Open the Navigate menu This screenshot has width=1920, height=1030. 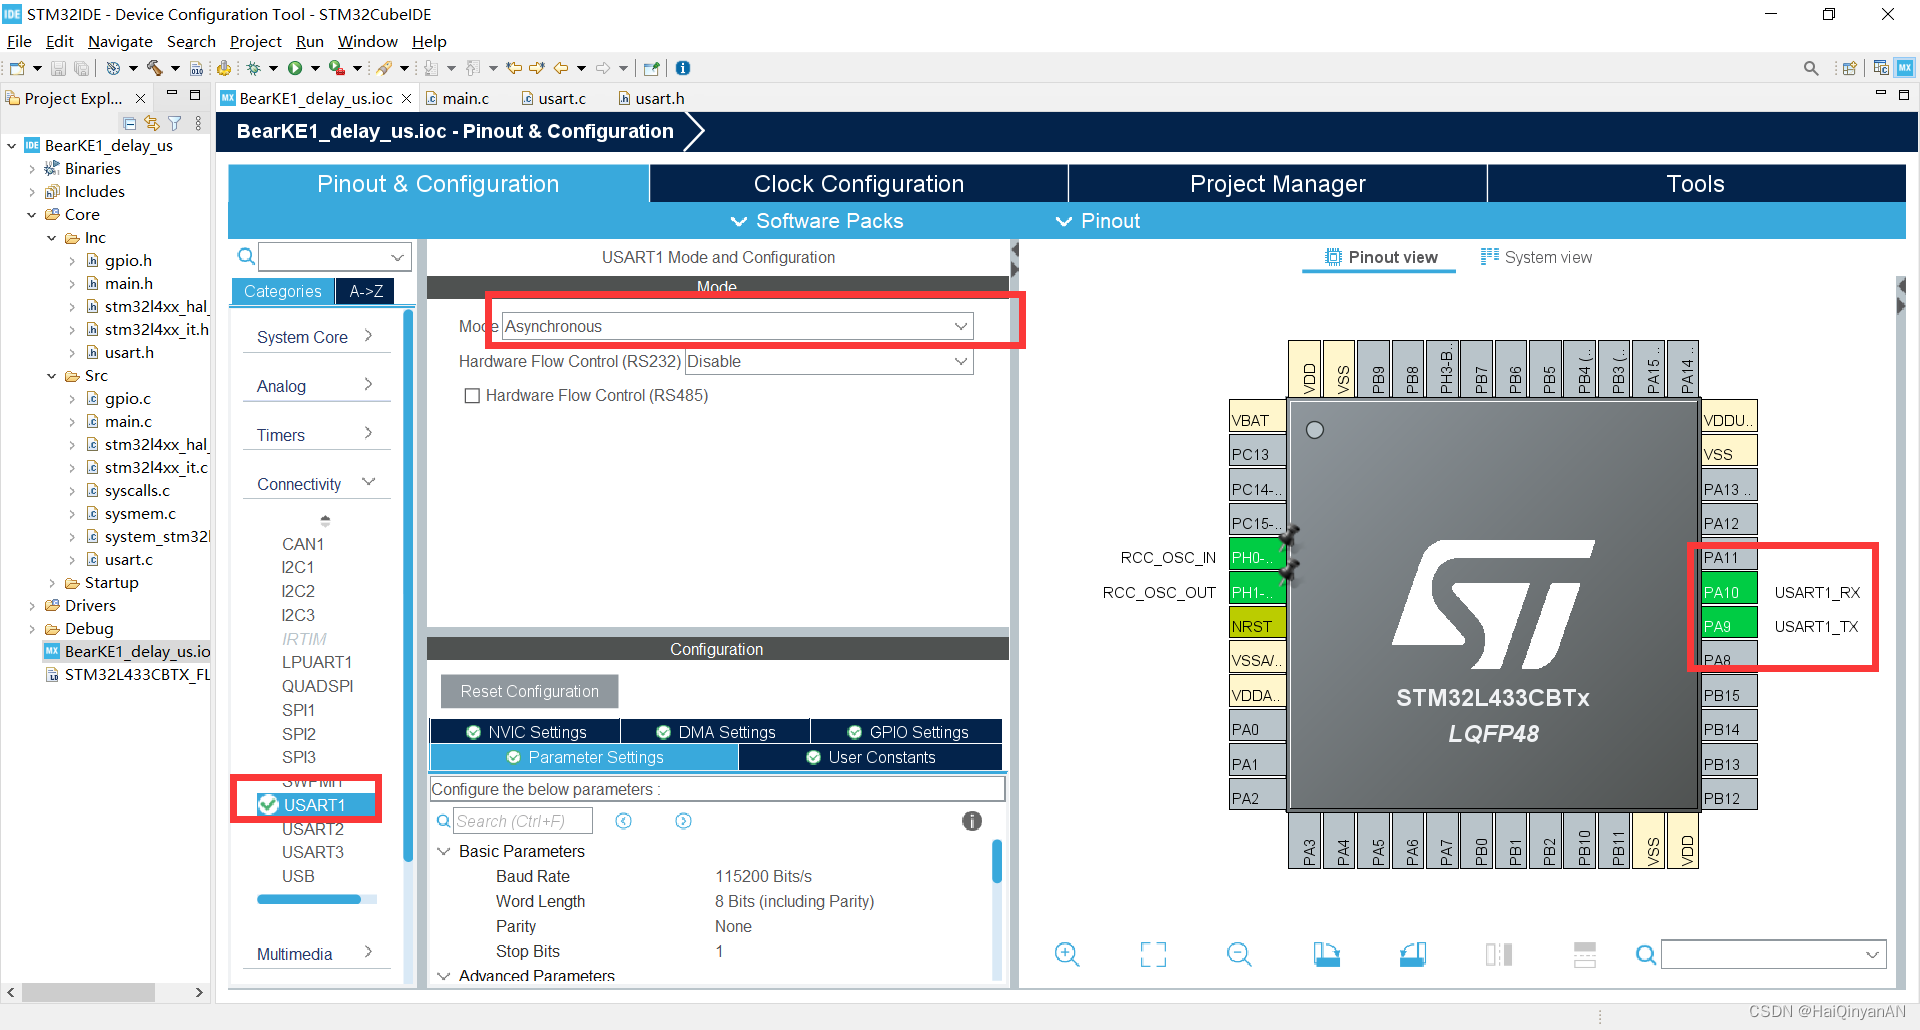coord(120,41)
